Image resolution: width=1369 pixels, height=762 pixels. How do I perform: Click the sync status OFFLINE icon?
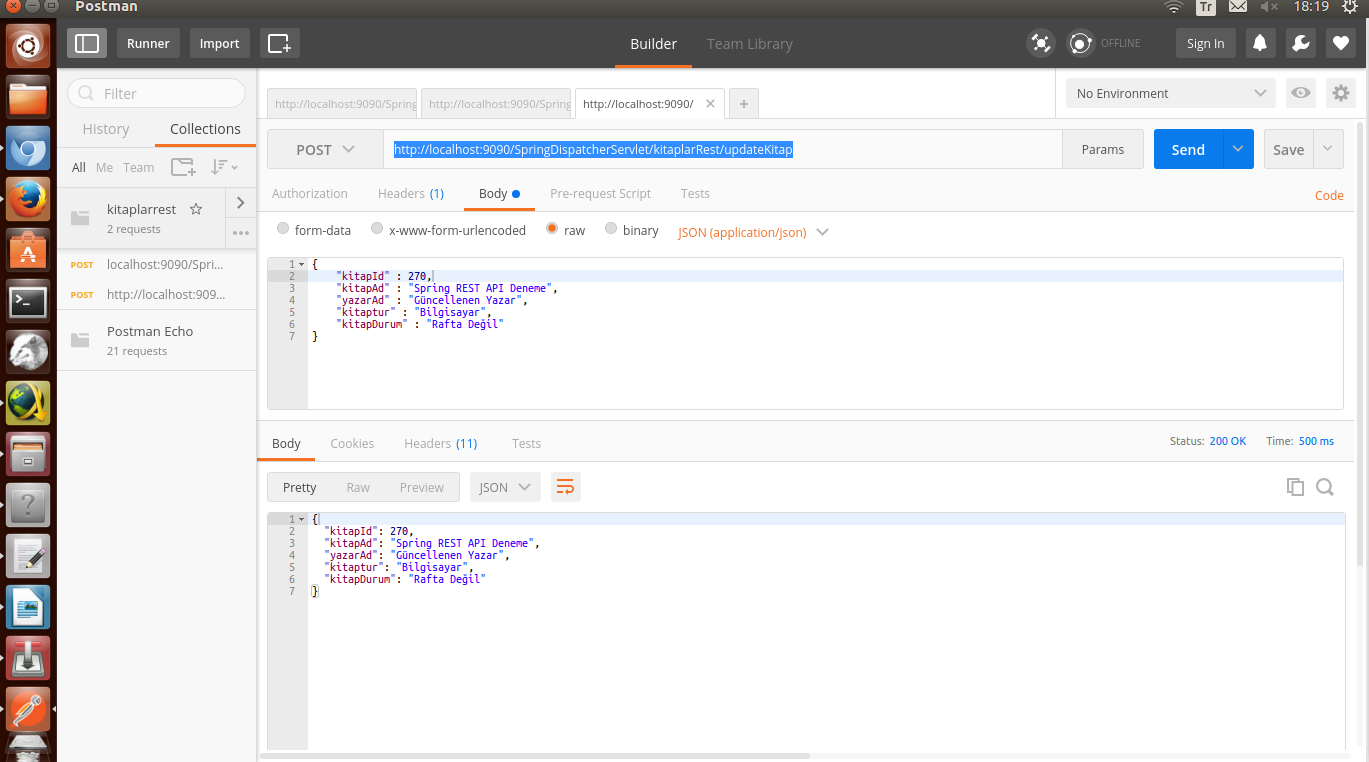tap(1079, 43)
